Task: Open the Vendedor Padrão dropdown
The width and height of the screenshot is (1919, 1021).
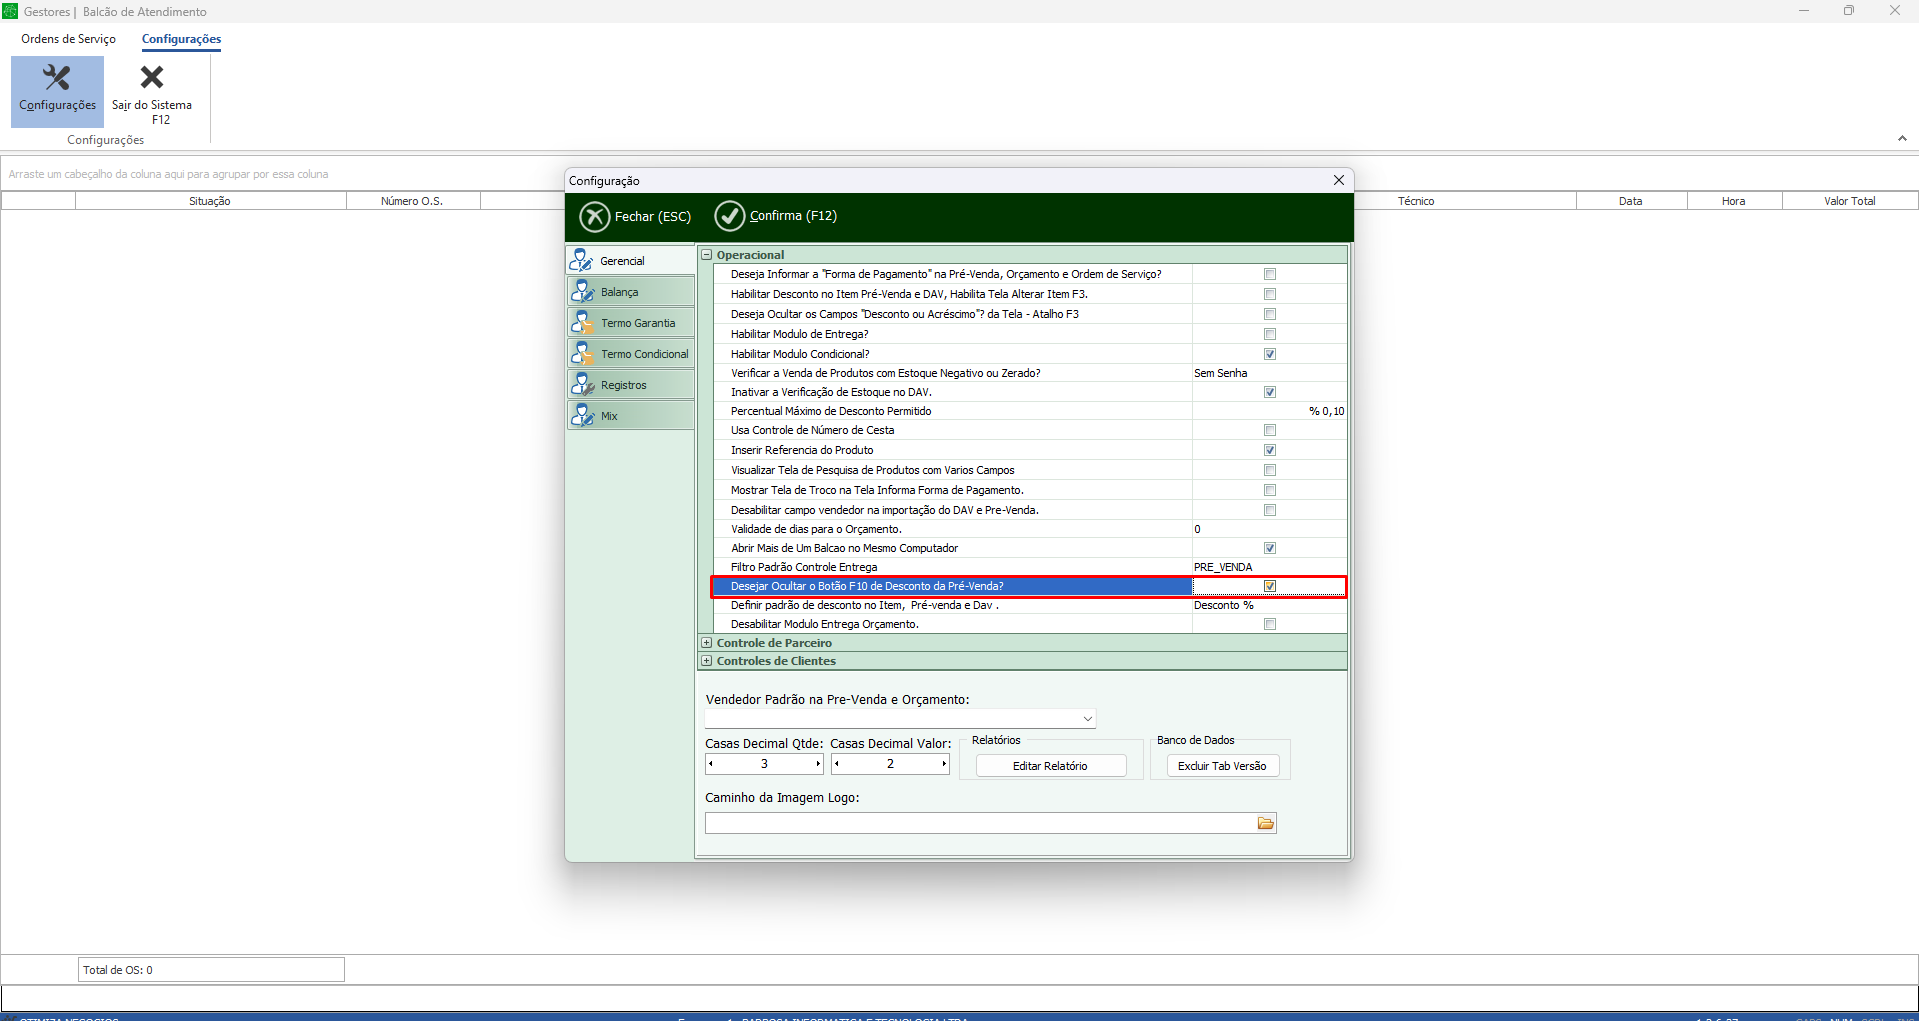Action: click(x=1087, y=719)
